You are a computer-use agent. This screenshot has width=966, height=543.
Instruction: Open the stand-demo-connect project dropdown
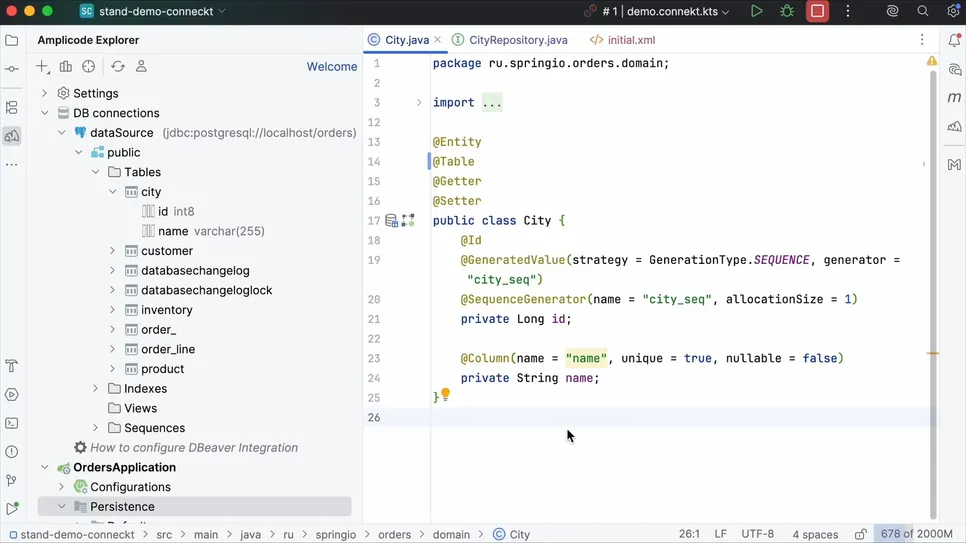tap(153, 12)
